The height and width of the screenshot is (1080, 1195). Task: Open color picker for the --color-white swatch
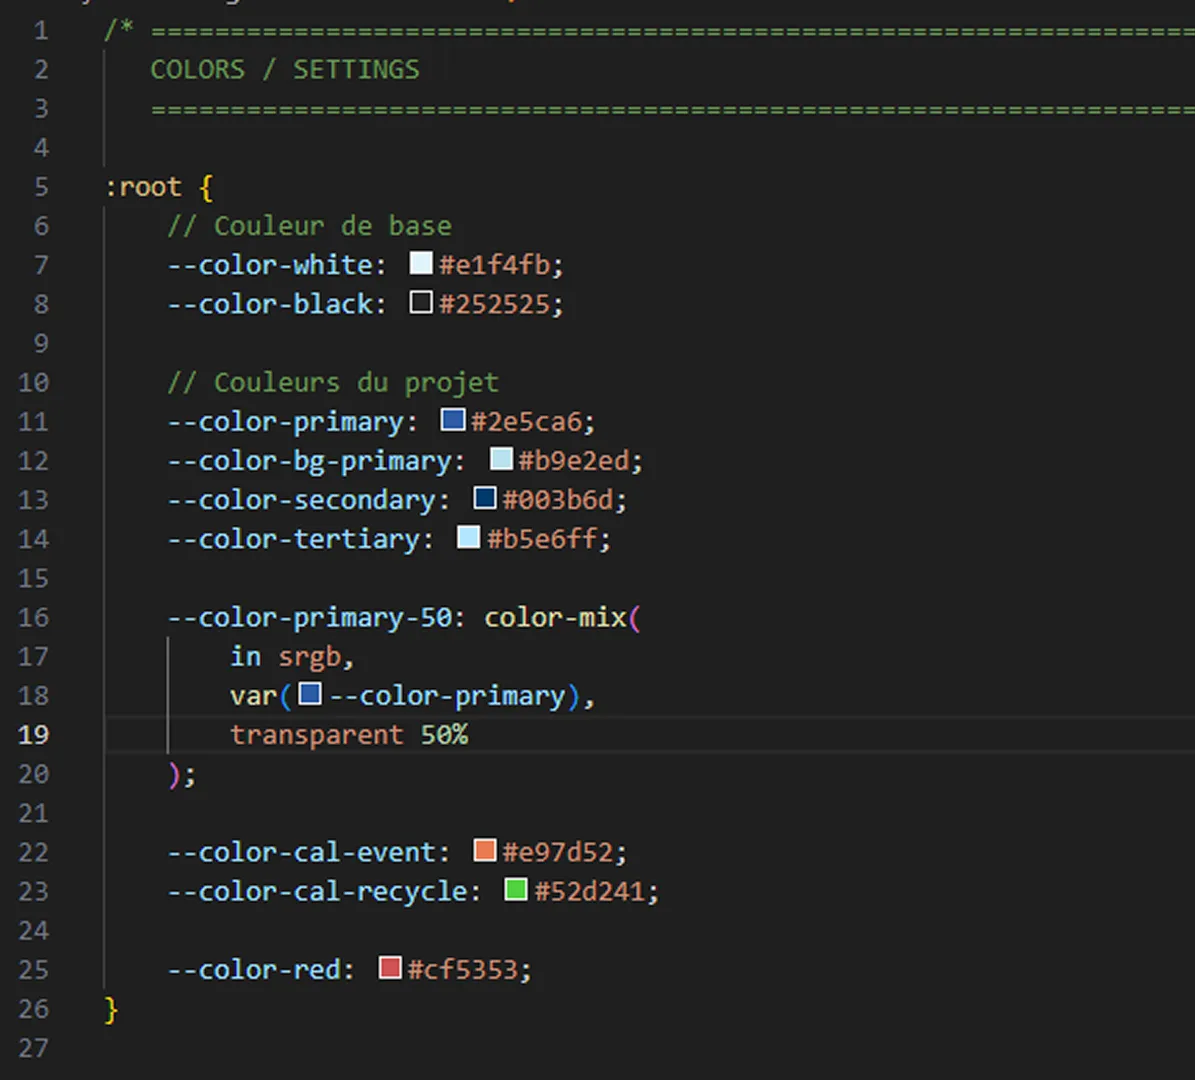click(x=421, y=263)
